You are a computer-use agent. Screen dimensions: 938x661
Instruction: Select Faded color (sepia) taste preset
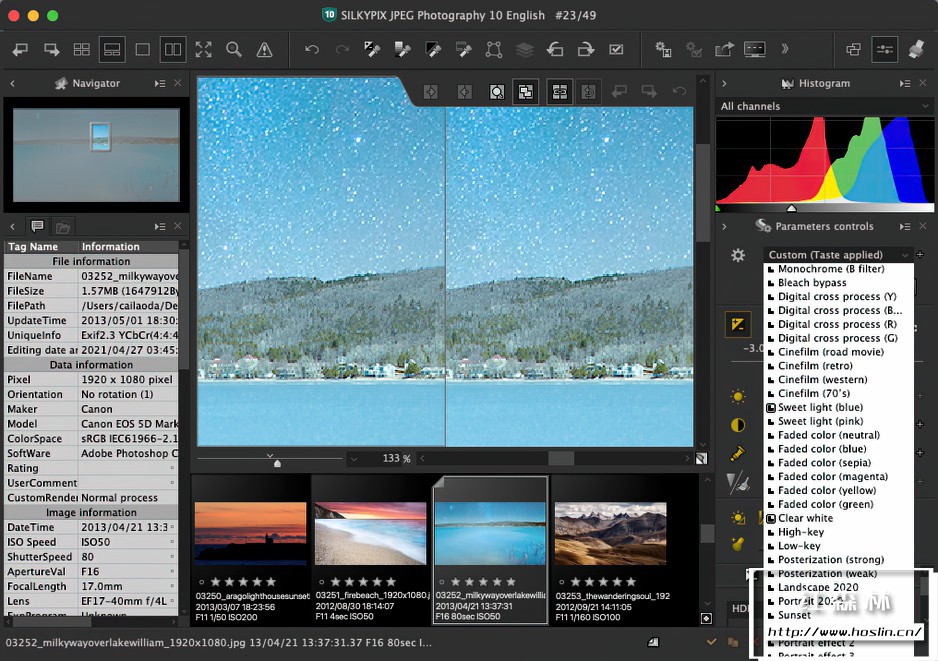pos(824,463)
